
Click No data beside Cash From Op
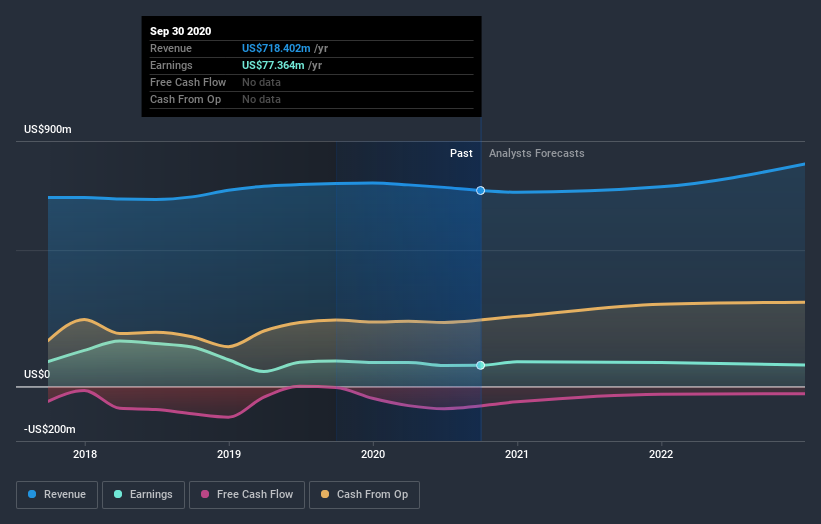click(x=261, y=99)
